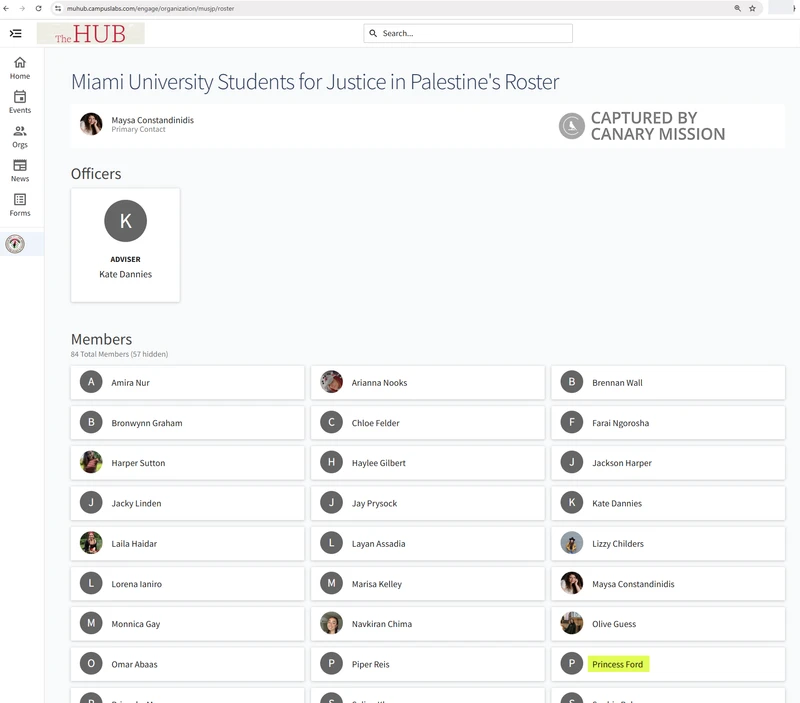The image size is (800, 703).
Task: Go forward in the browser
Action: (x=22, y=8)
